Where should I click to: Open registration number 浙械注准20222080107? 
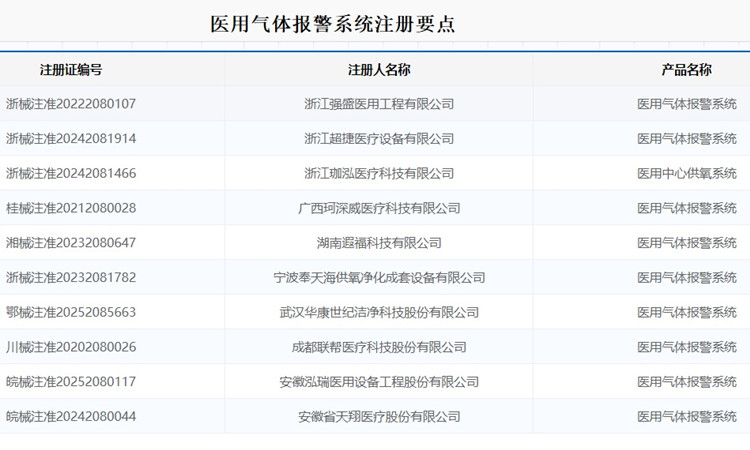(x=71, y=104)
